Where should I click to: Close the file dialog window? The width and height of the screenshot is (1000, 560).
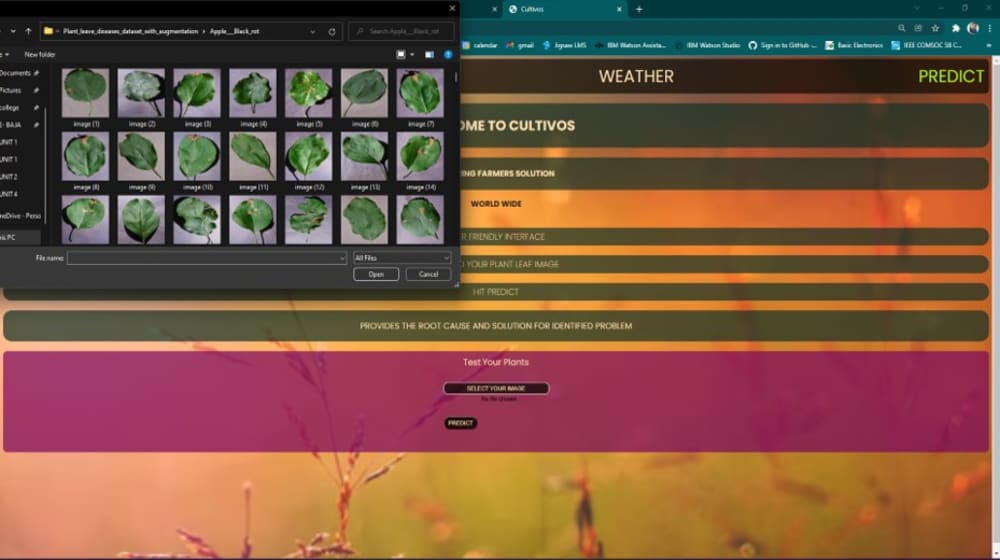[x=452, y=8]
